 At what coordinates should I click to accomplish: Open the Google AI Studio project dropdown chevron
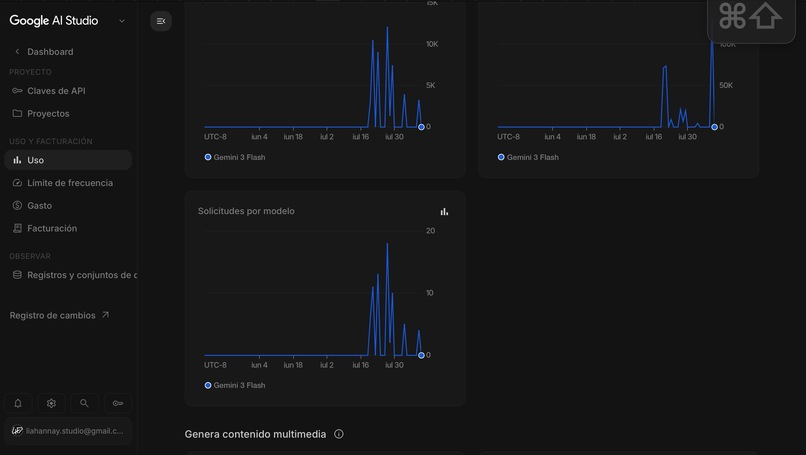pyautogui.click(x=122, y=21)
